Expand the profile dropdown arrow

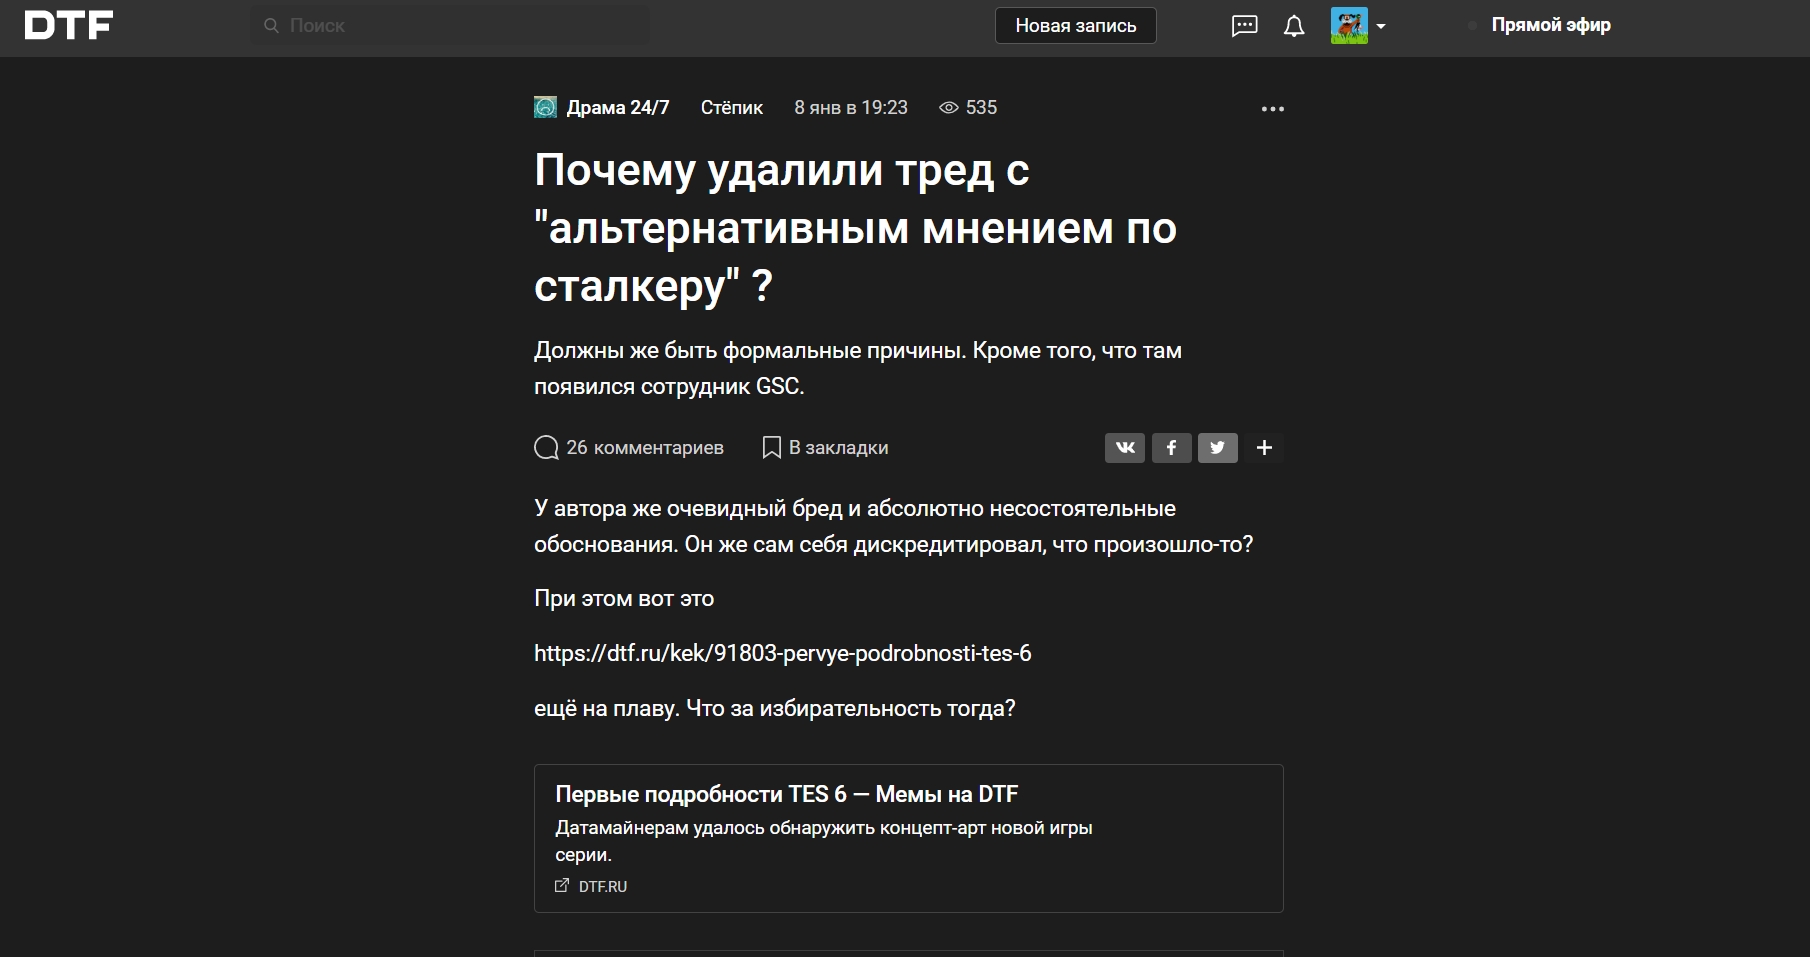[x=1381, y=27]
